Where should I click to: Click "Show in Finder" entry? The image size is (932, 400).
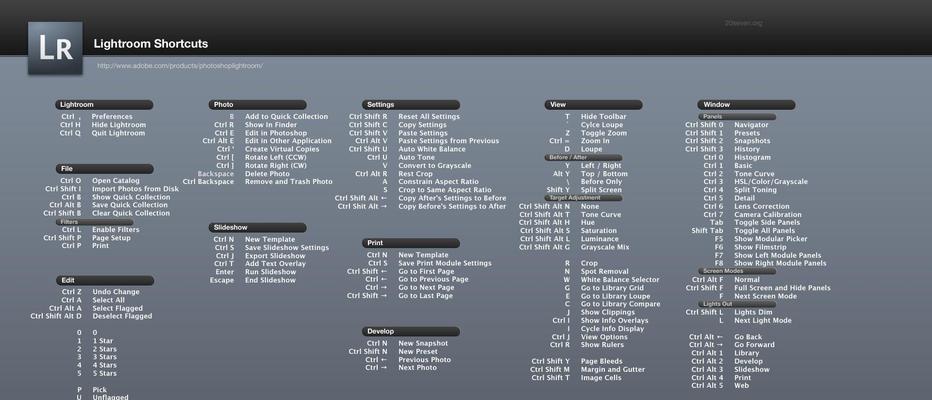coord(271,125)
